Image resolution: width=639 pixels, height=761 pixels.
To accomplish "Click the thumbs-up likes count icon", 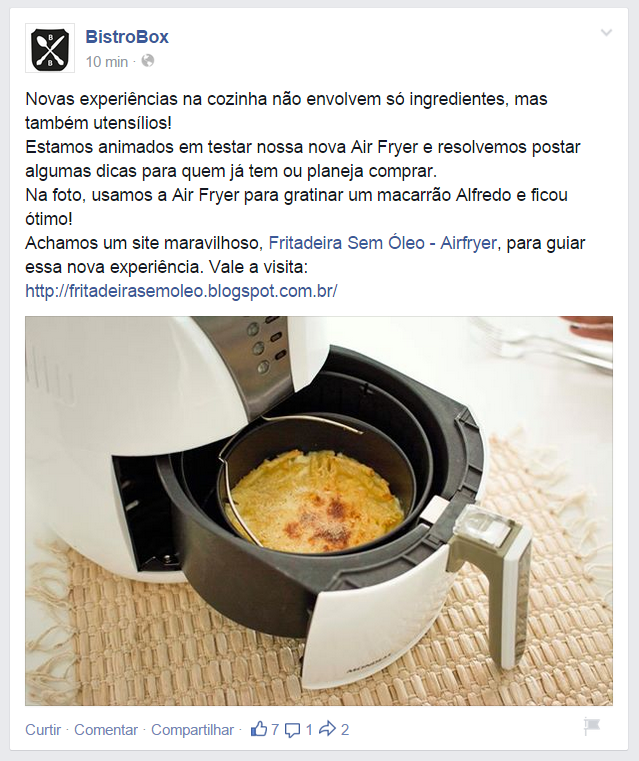I will [259, 729].
